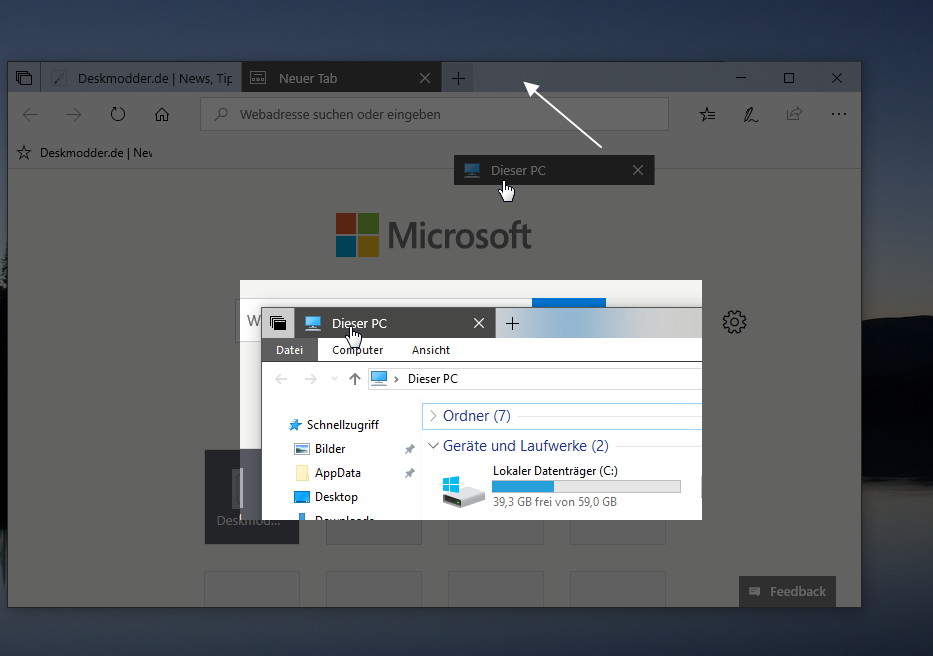This screenshot has width=933, height=656.
Task: Unpin Bilder via its pin icon
Action: click(409, 449)
